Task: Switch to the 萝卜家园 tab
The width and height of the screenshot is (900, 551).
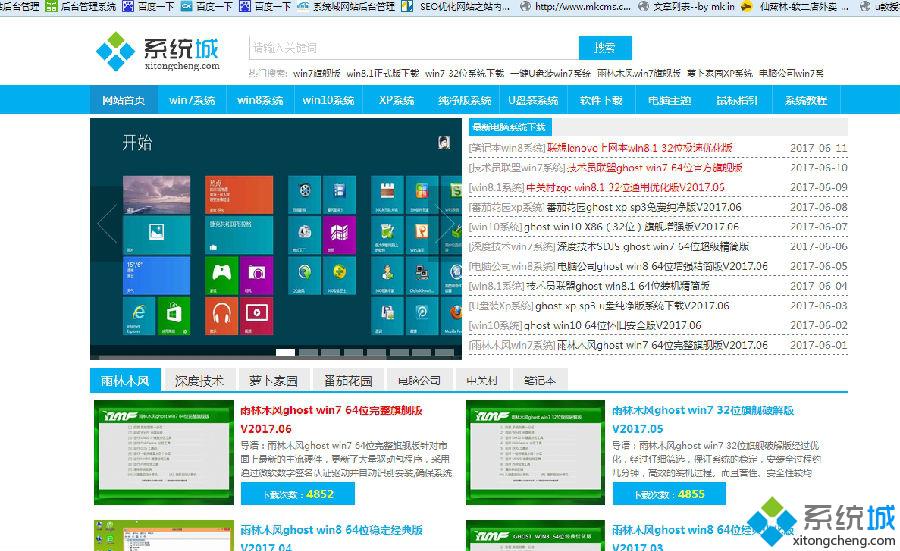Action: pyautogui.click(x=273, y=381)
